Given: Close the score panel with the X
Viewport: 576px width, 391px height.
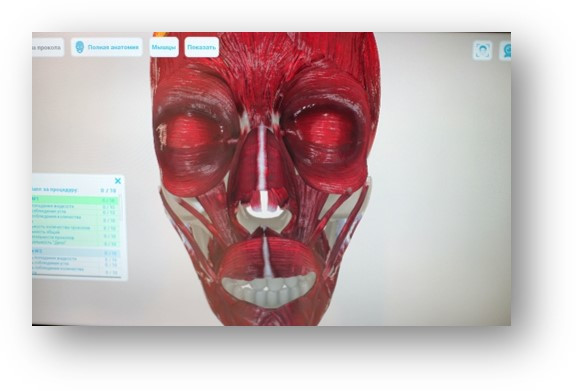Looking at the screenshot, I should tap(118, 181).
